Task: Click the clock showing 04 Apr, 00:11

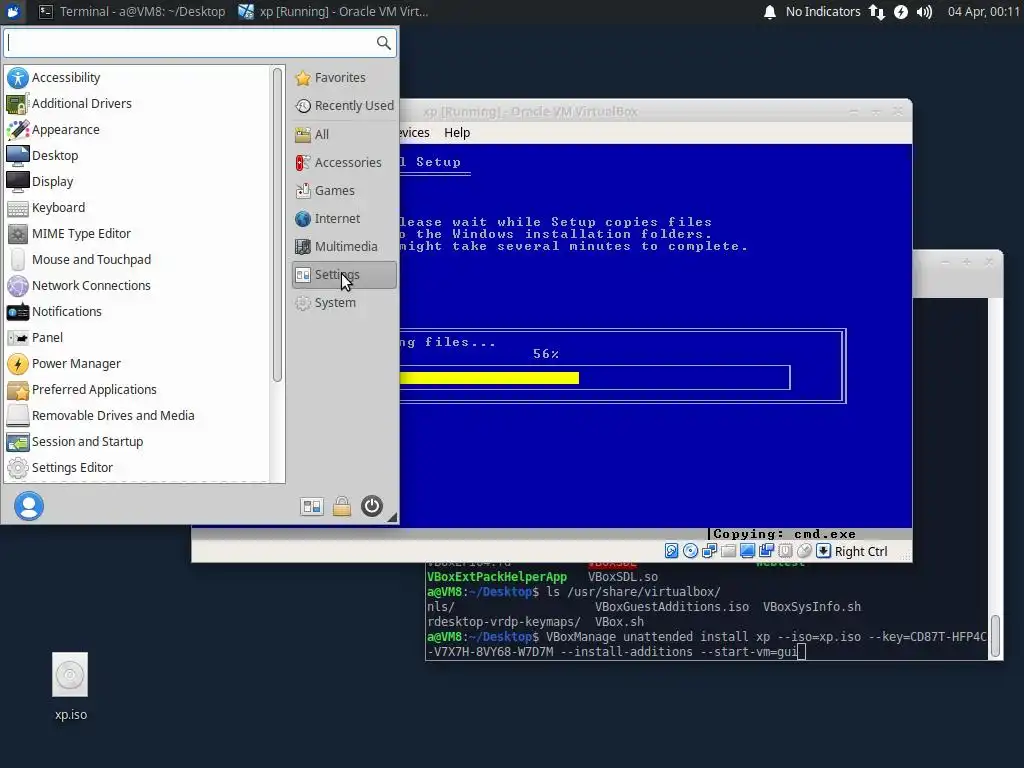Action: click(x=984, y=12)
